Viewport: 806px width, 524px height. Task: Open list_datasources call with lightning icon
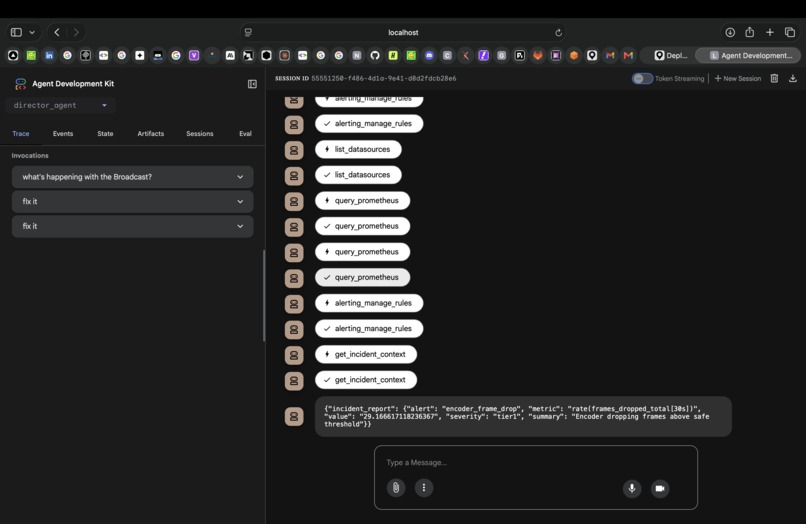pyautogui.click(x=358, y=149)
